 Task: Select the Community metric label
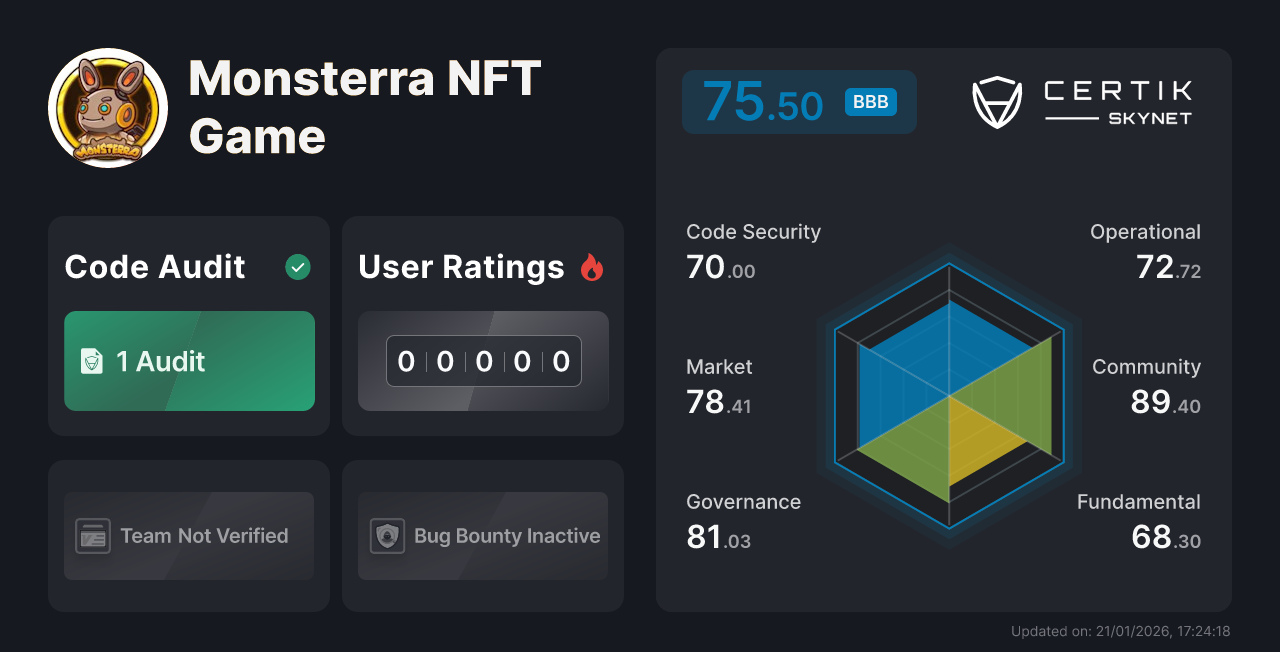[1146, 367]
